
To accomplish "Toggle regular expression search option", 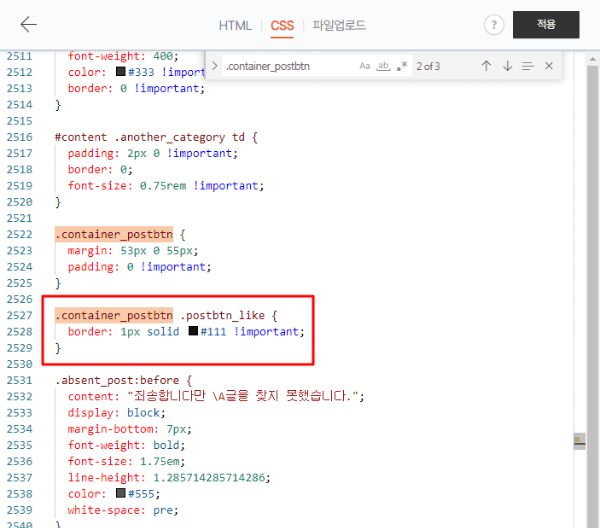I will click(402, 66).
